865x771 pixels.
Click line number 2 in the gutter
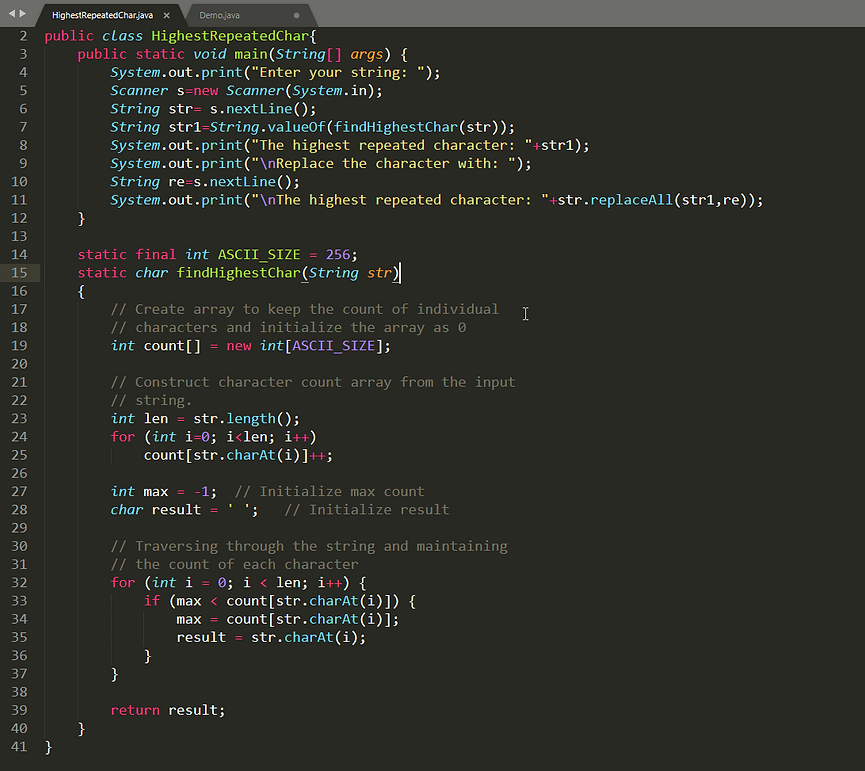pyautogui.click(x=23, y=36)
